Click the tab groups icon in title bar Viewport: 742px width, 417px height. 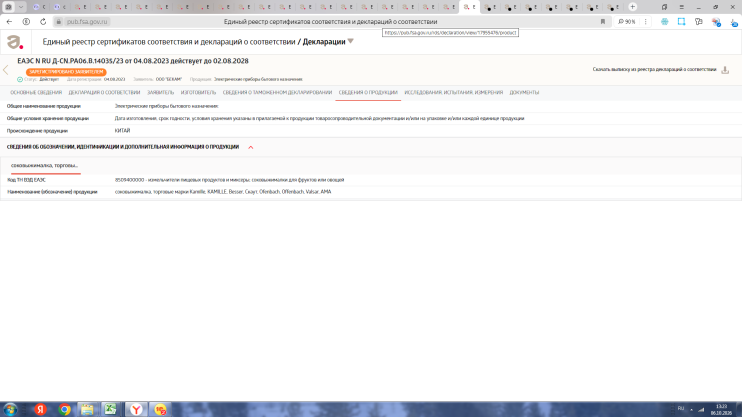click(x=664, y=7)
